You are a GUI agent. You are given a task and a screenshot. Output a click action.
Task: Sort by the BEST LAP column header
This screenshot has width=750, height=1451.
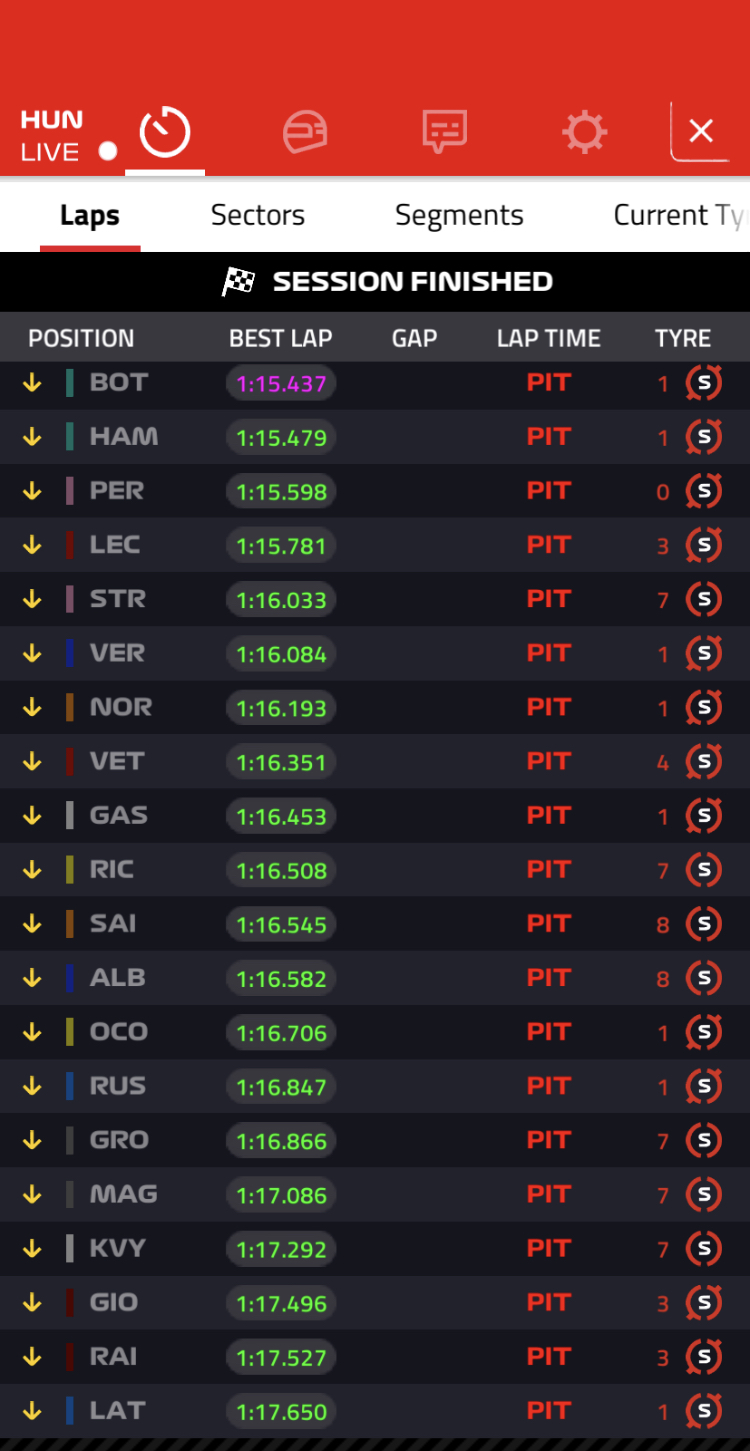(280, 338)
